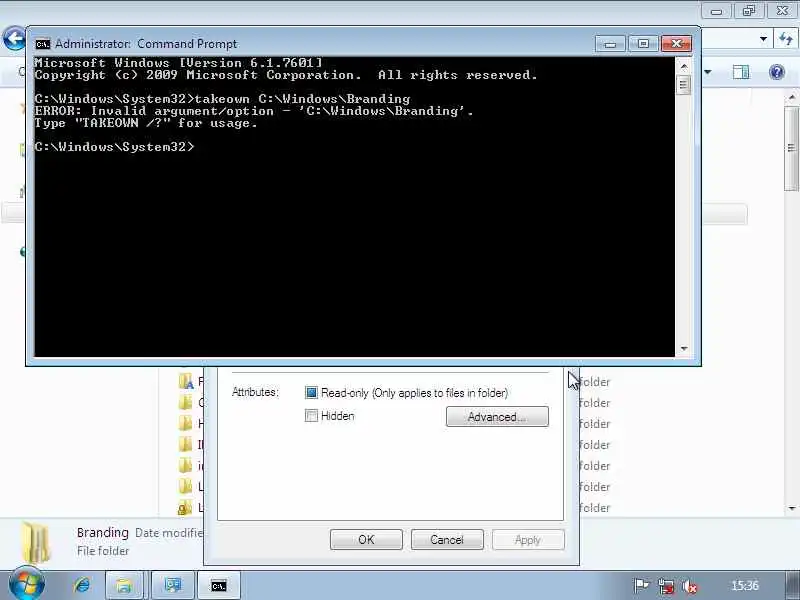Image resolution: width=800 pixels, height=600 pixels.
Task: Click the Command Prompt scrollbar down arrow
Action: coord(684,348)
